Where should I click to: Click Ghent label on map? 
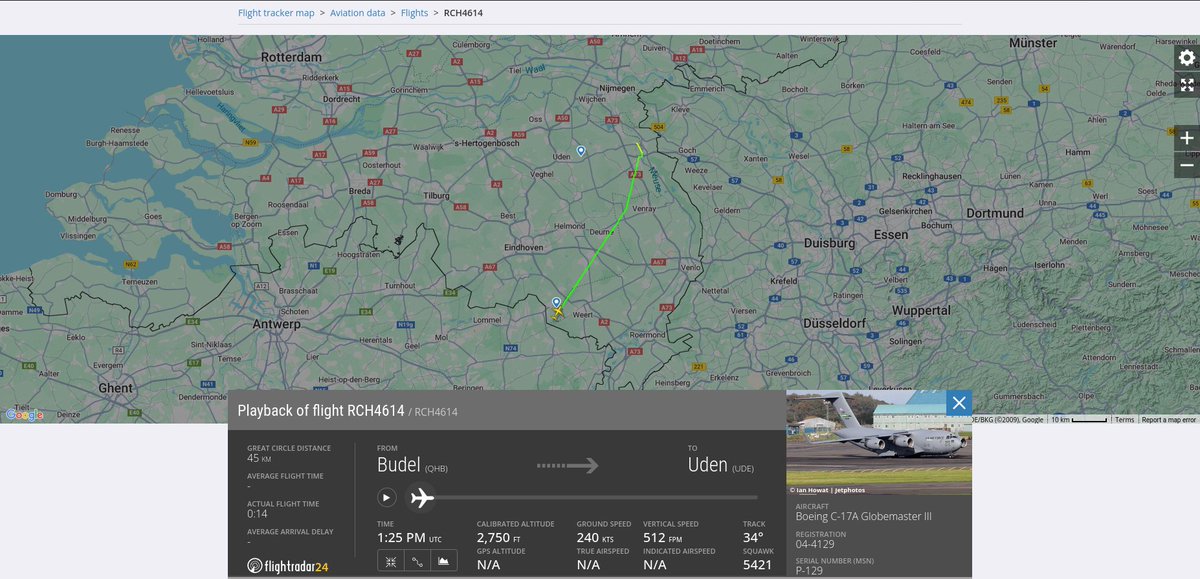[x=114, y=388]
